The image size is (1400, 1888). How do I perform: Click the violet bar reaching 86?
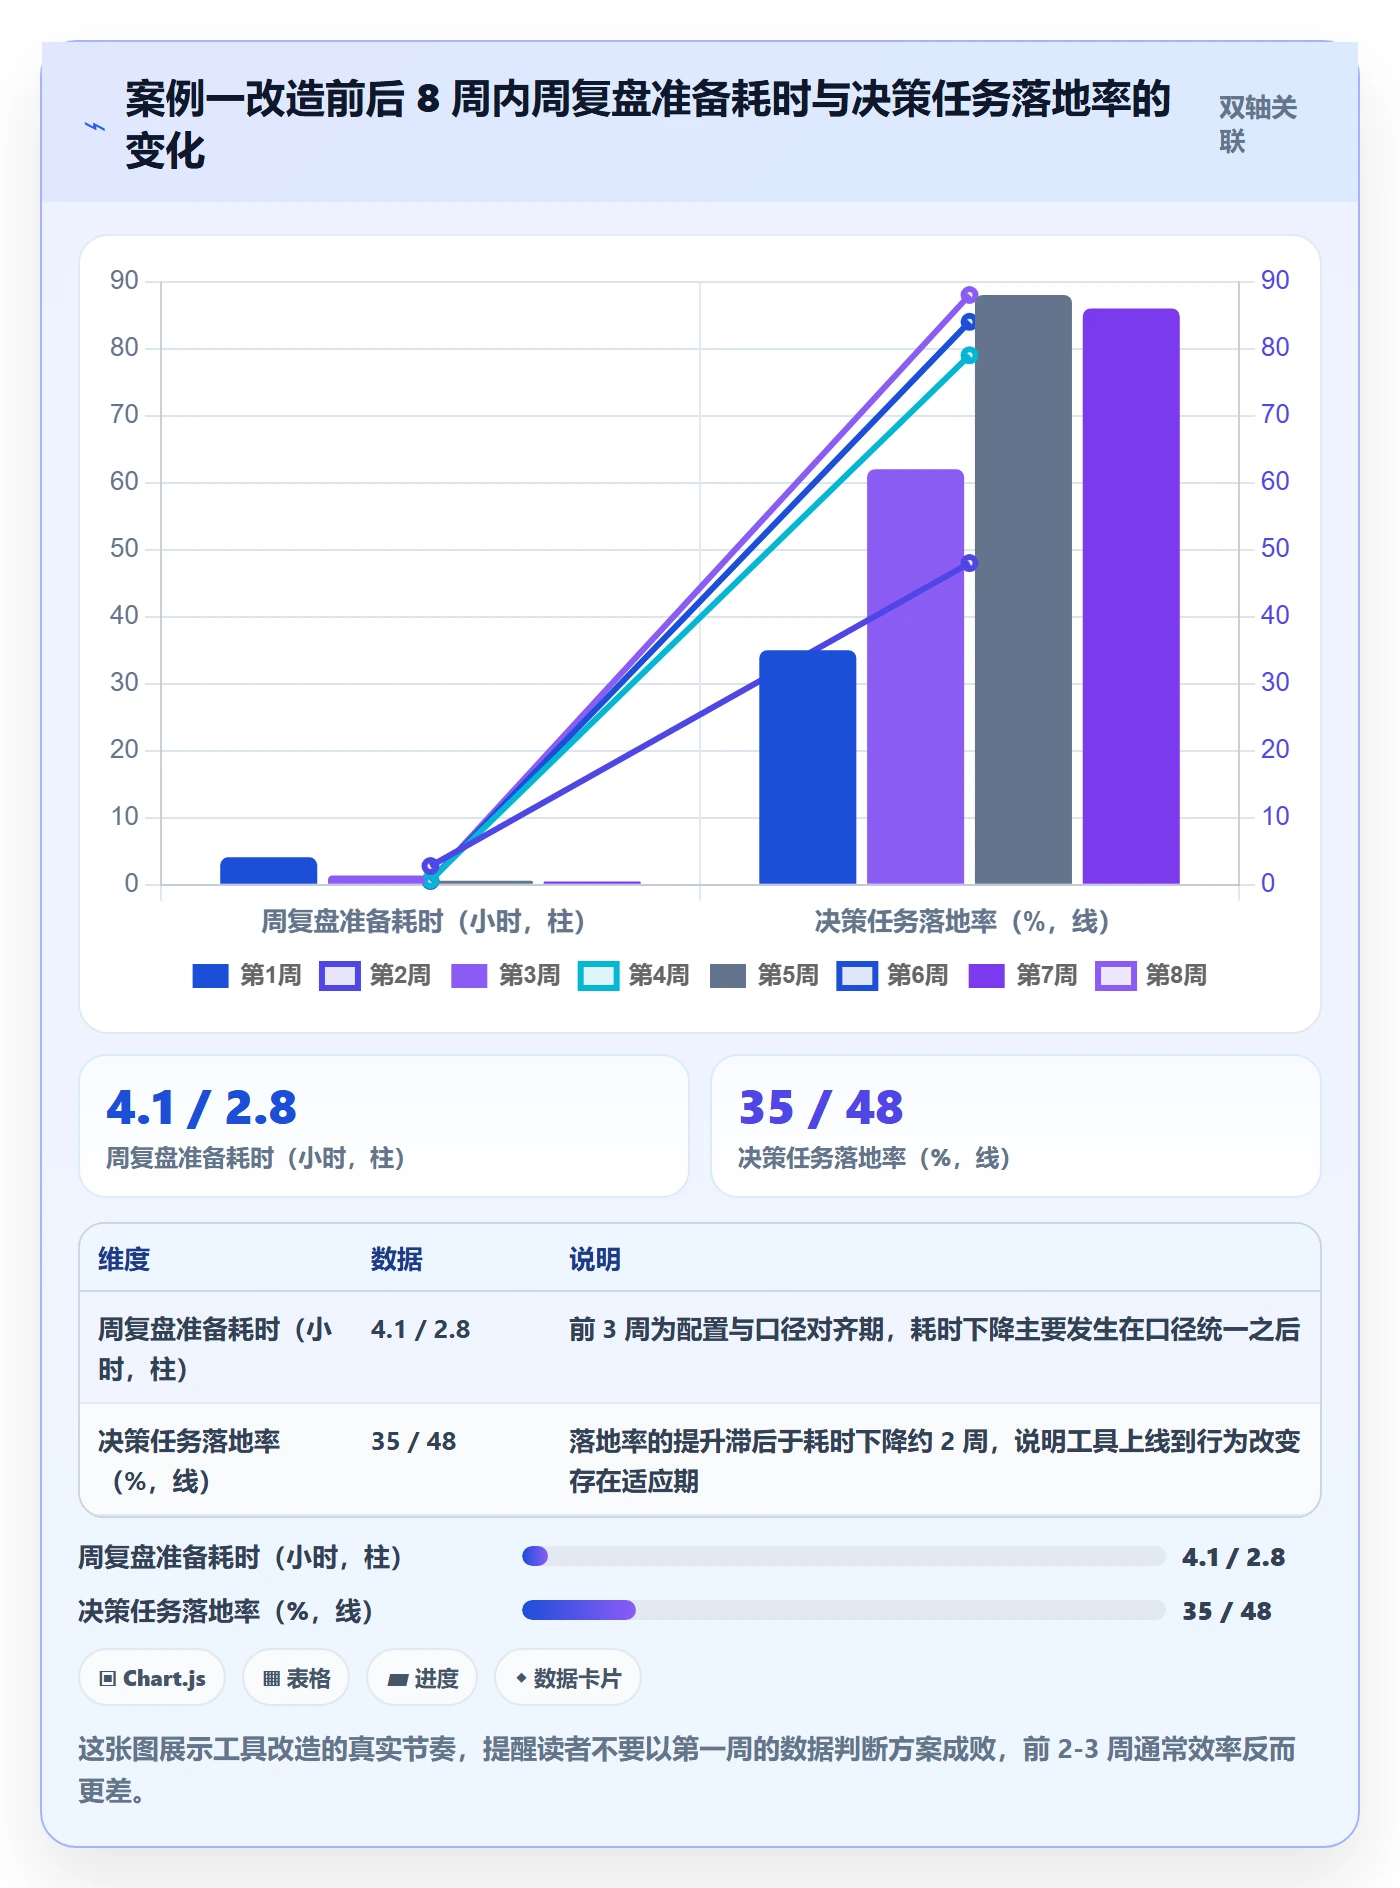point(1131,597)
